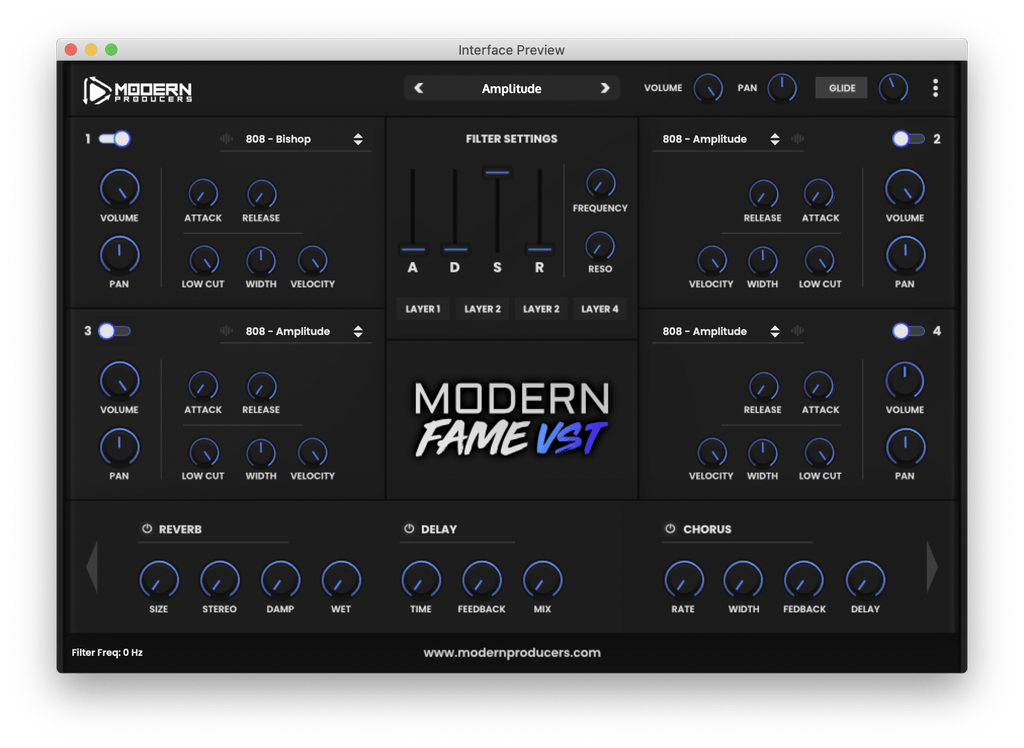
Task: Click the audition speaker icon for channel 2's sample
Action: click(795, 139)
